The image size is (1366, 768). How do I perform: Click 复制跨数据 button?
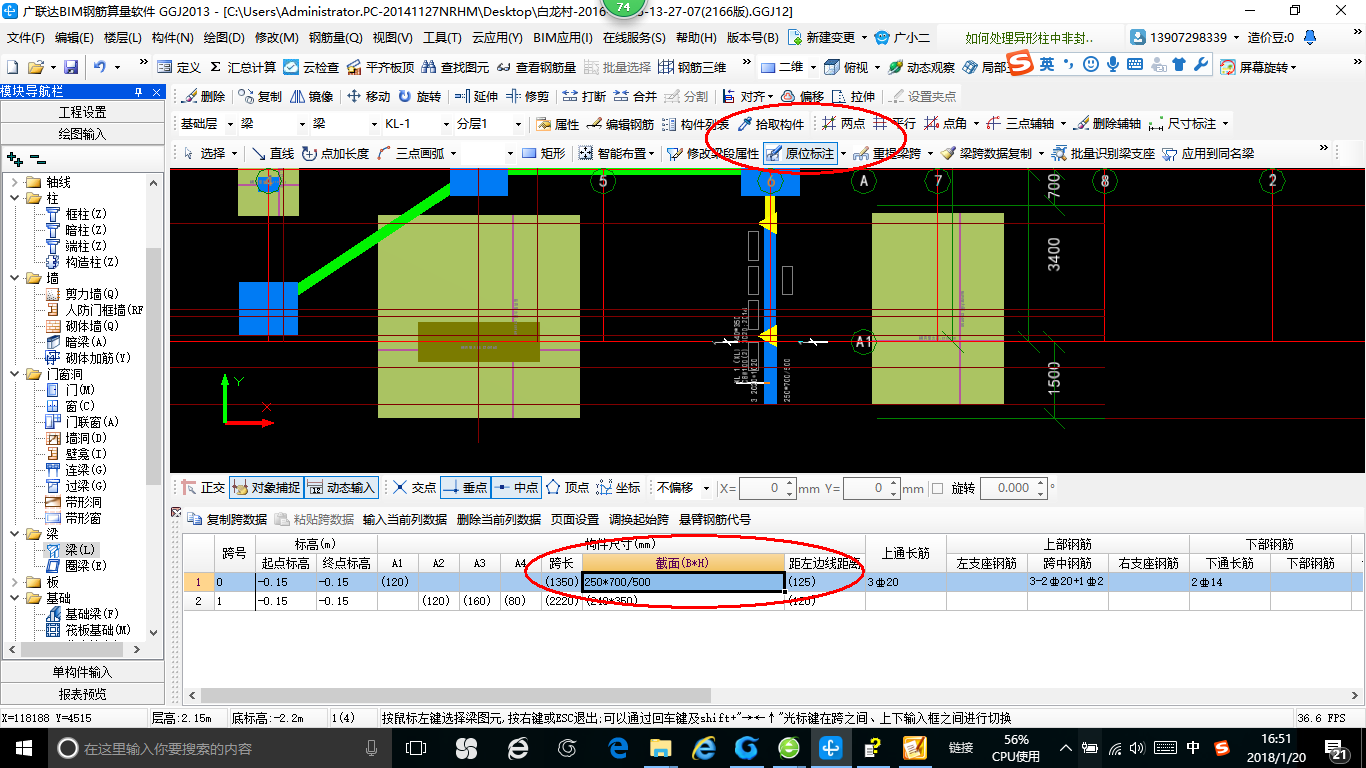tap(228, 519)
